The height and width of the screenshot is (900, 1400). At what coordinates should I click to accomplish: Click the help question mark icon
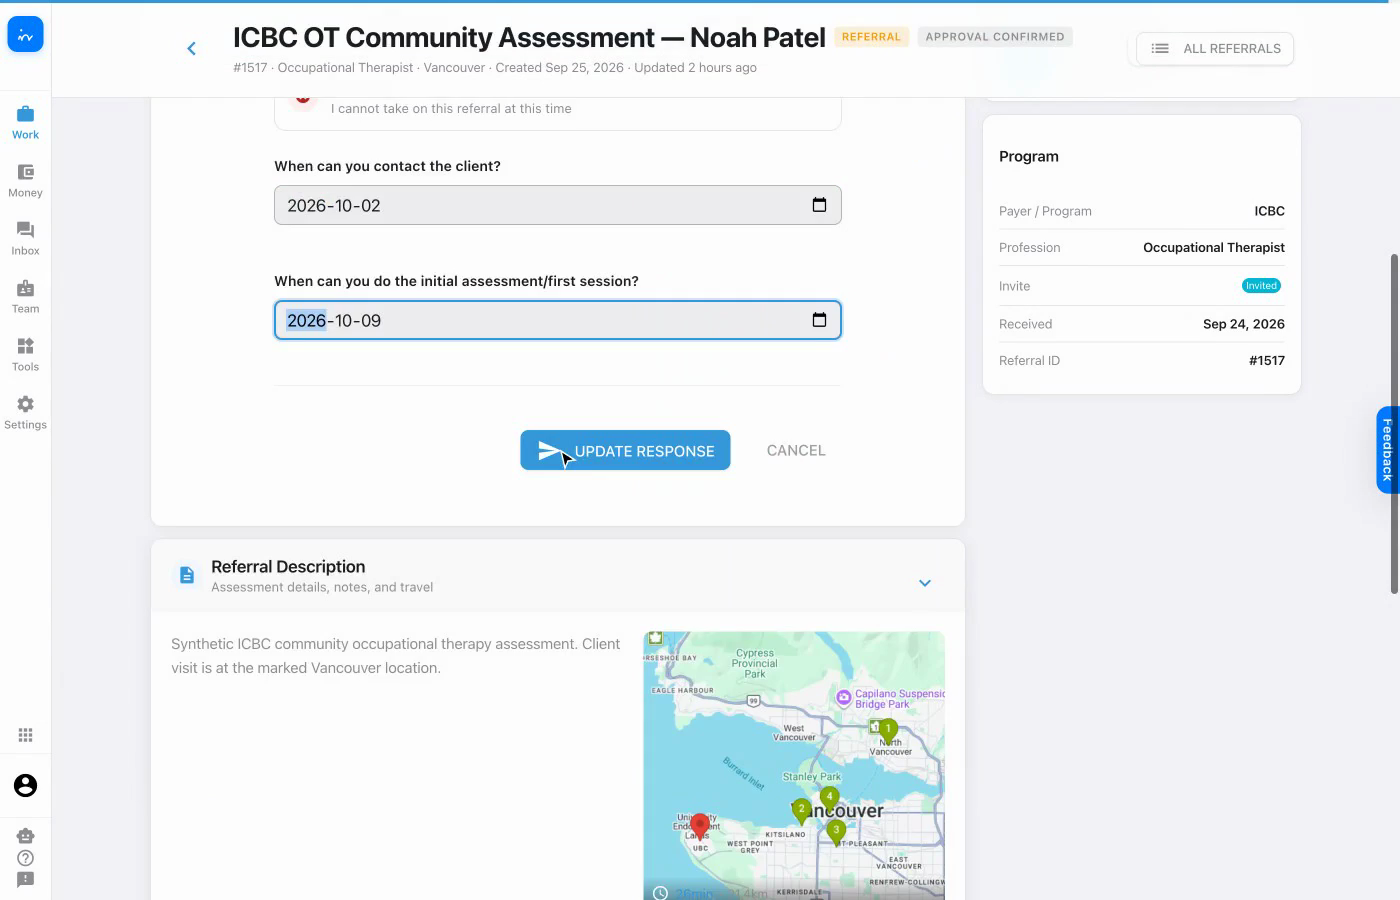(26, 858)
